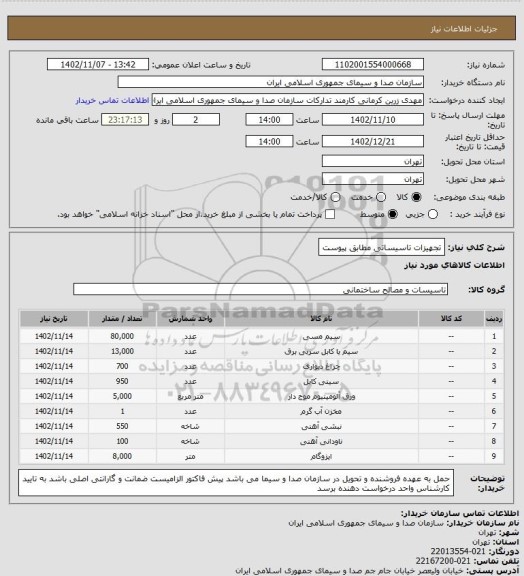Select the کالا radio button

416,197
